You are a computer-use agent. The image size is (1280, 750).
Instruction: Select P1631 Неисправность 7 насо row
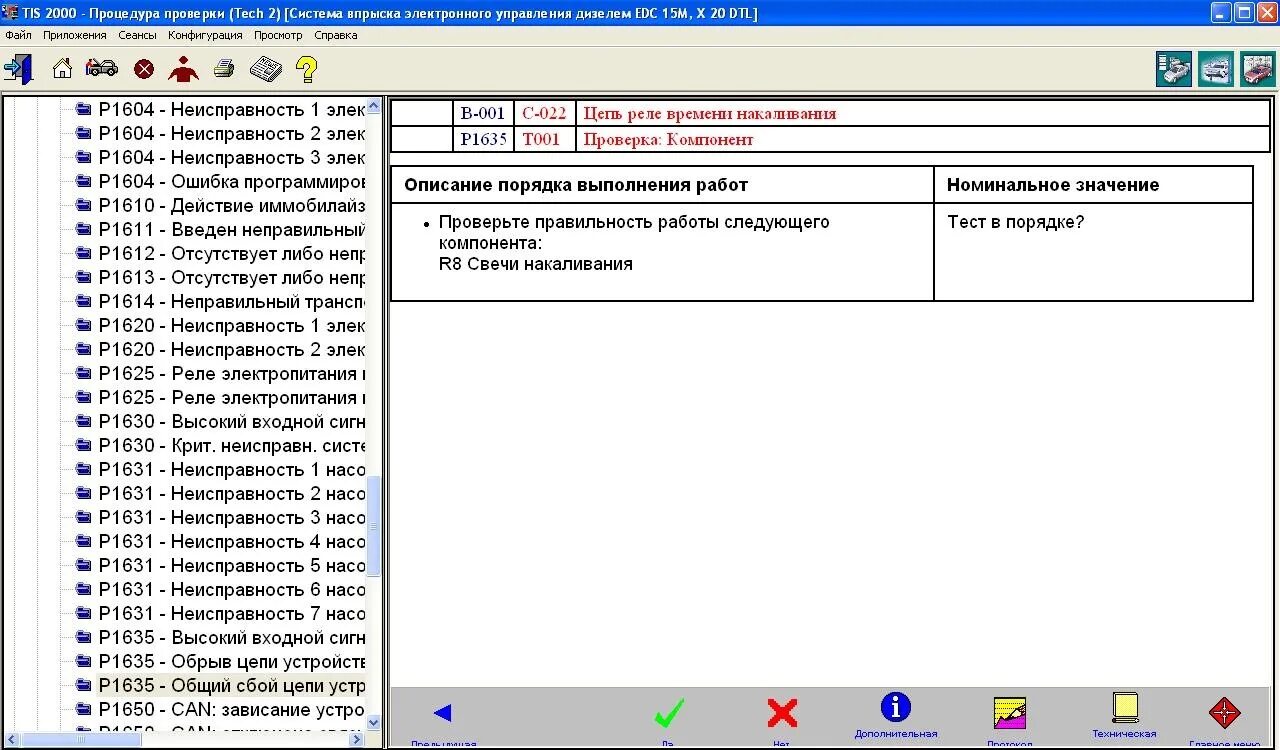pos(220,613)
